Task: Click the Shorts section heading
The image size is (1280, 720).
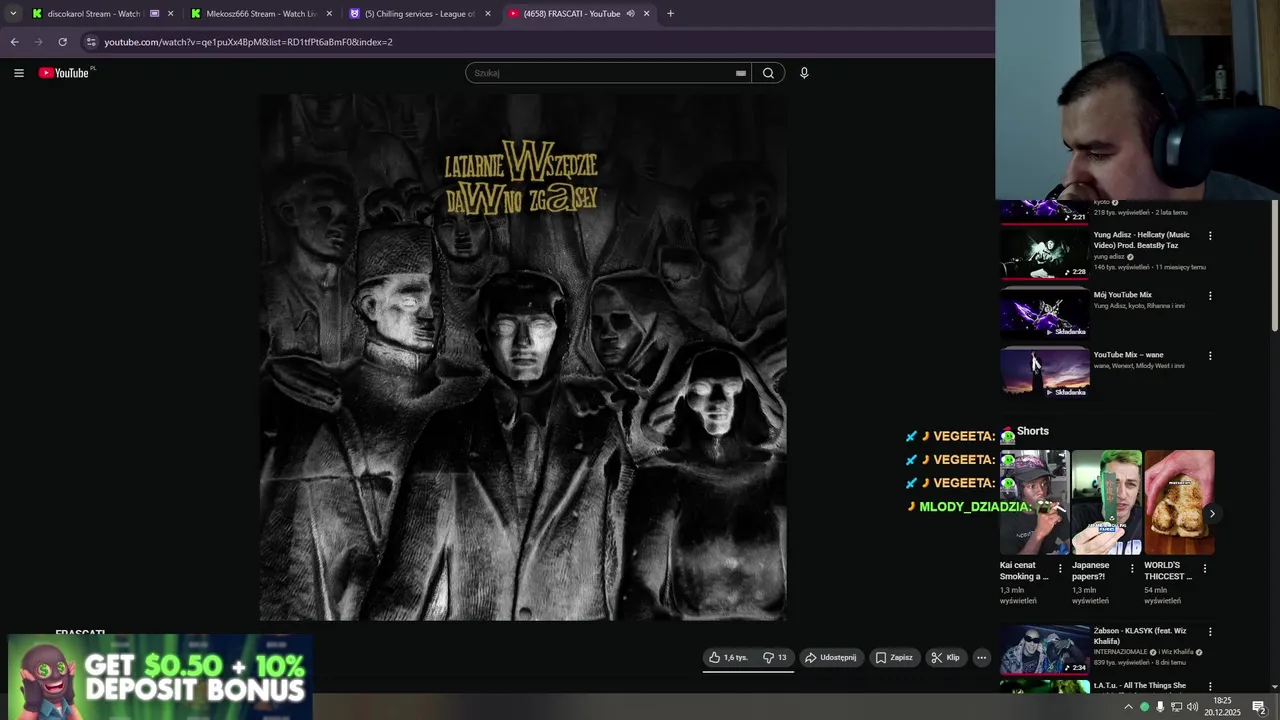Action: click(1033, 431)
